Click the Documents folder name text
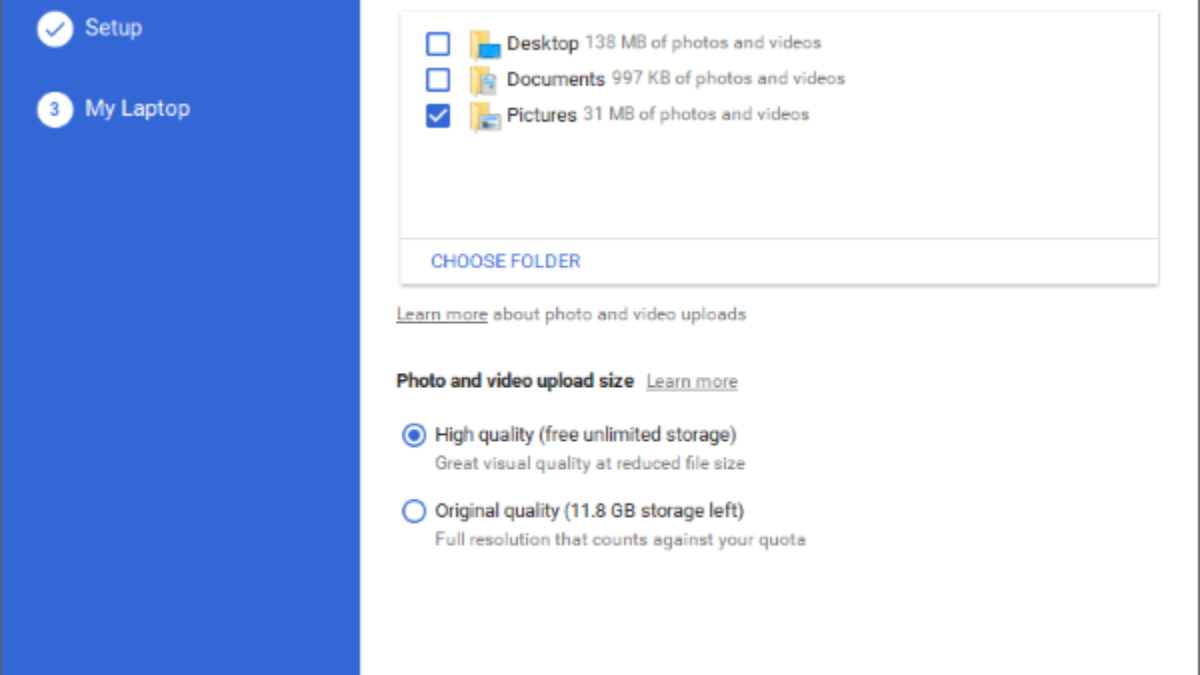The image size is (1200, 675). 555,79
